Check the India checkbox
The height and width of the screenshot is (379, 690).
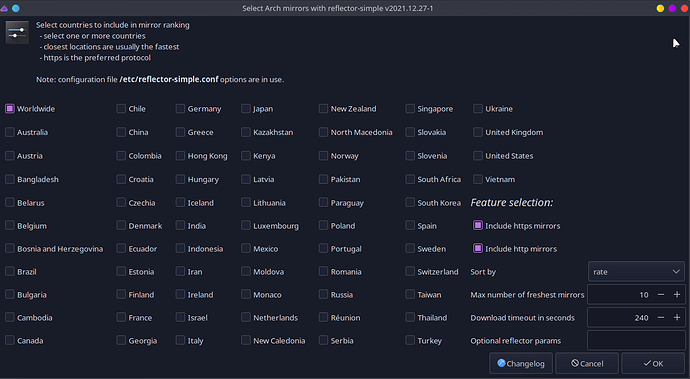coord(180,225)
